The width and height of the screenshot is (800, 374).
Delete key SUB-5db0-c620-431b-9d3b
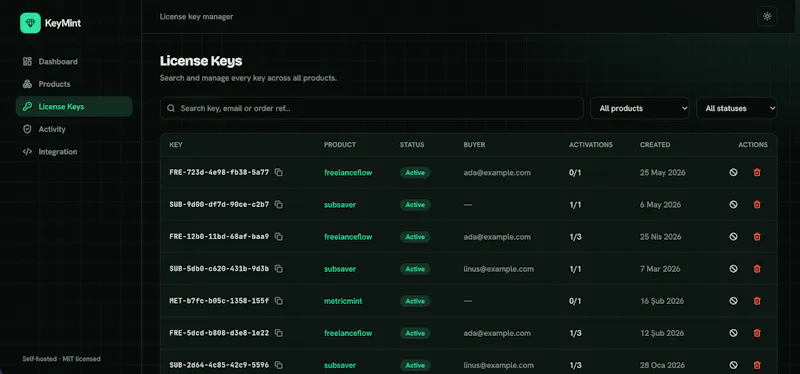(757, 269)
